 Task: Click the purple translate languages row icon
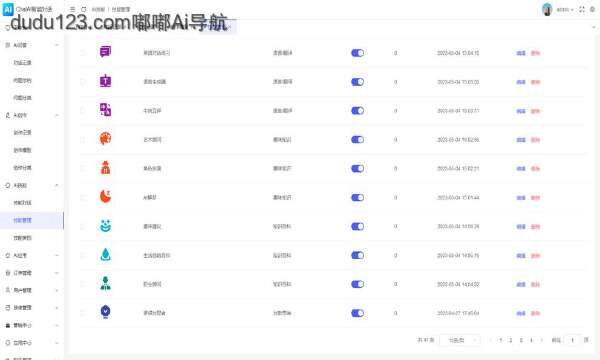click(x=105, y=110)
